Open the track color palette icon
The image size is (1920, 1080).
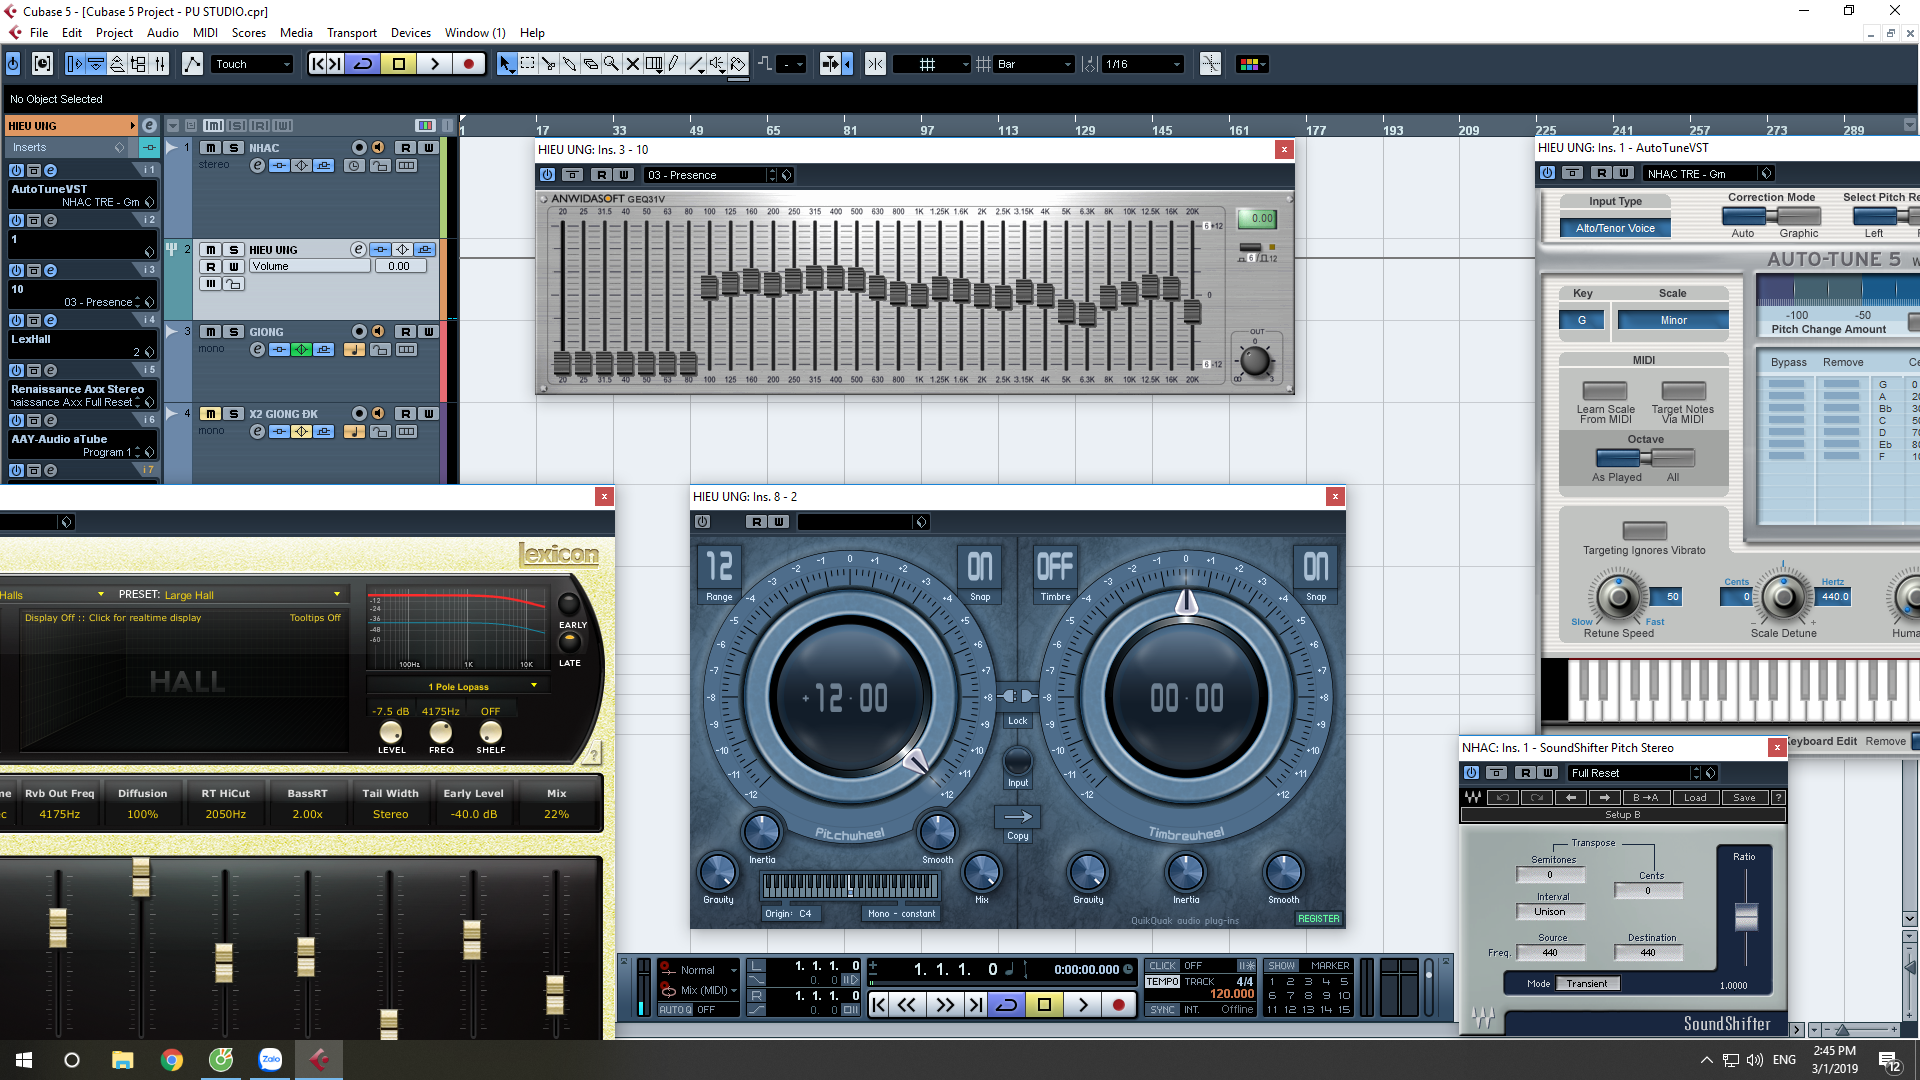tap(1251, 64)
